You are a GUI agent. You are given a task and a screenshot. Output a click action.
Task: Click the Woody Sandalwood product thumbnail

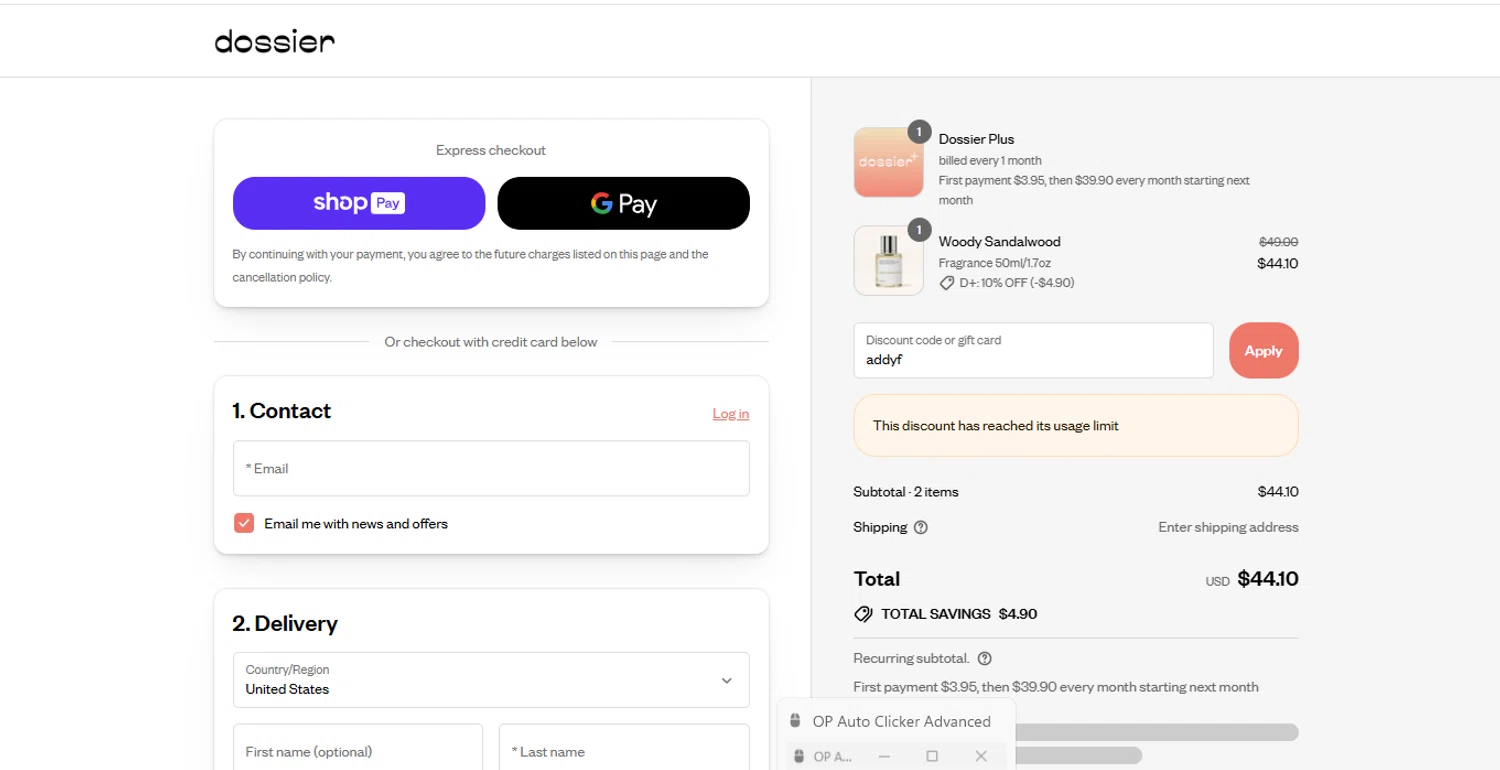(889, 261)
